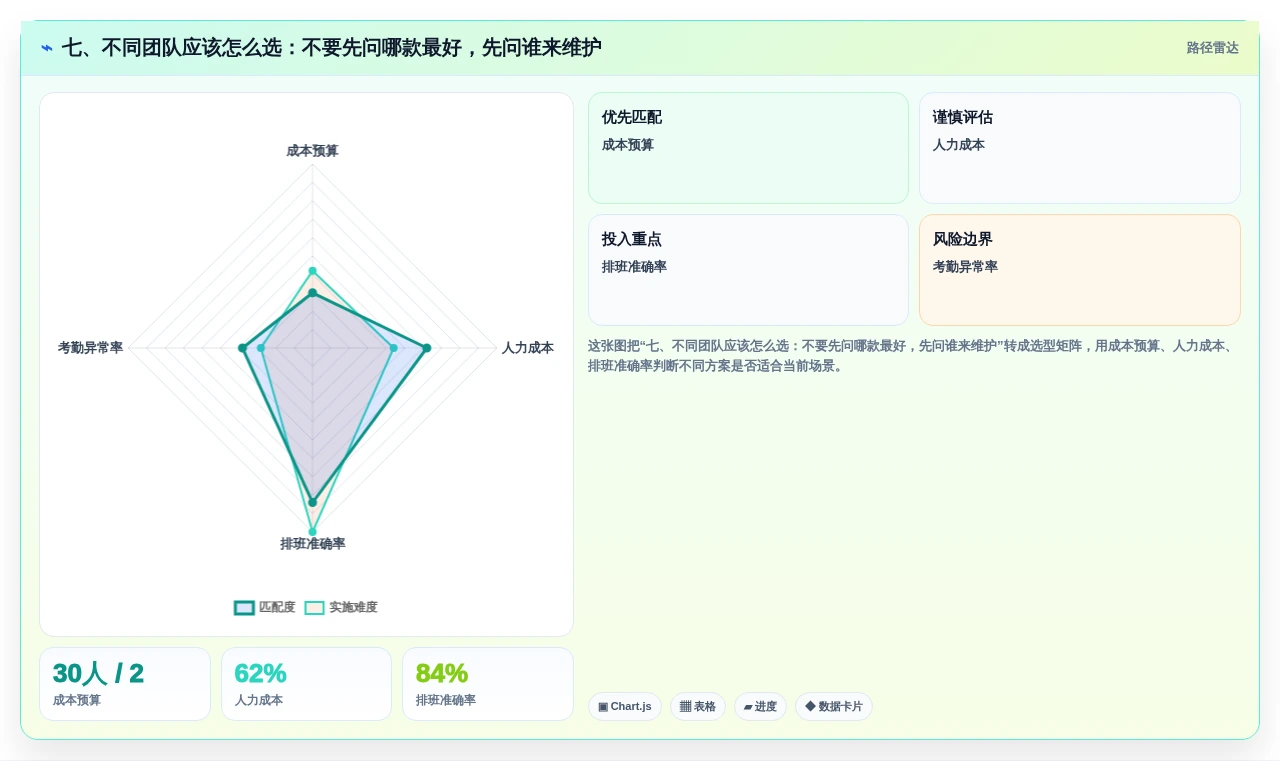Click the 排班准确率 radar axis label
Screen dimensions: 1280x761
point(312,544)
